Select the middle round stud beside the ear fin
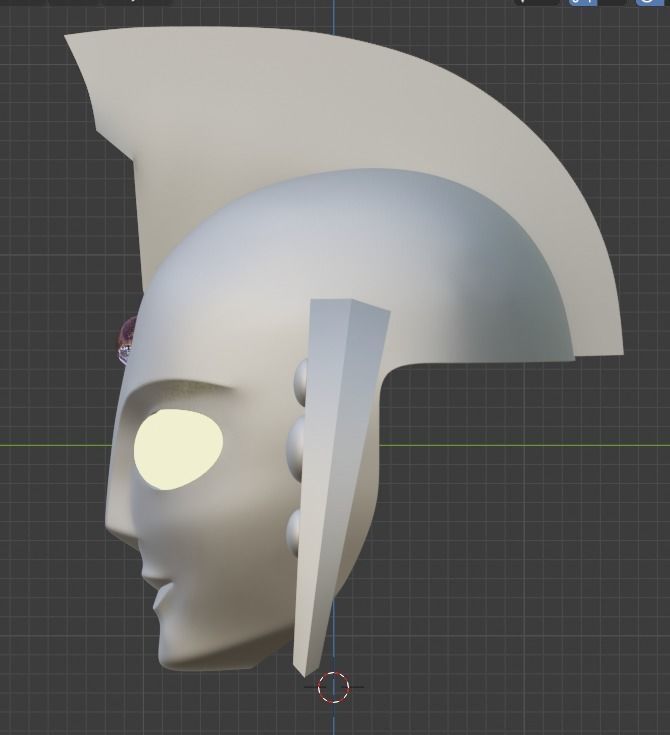670x735 pixels. (x=296, y=448)
